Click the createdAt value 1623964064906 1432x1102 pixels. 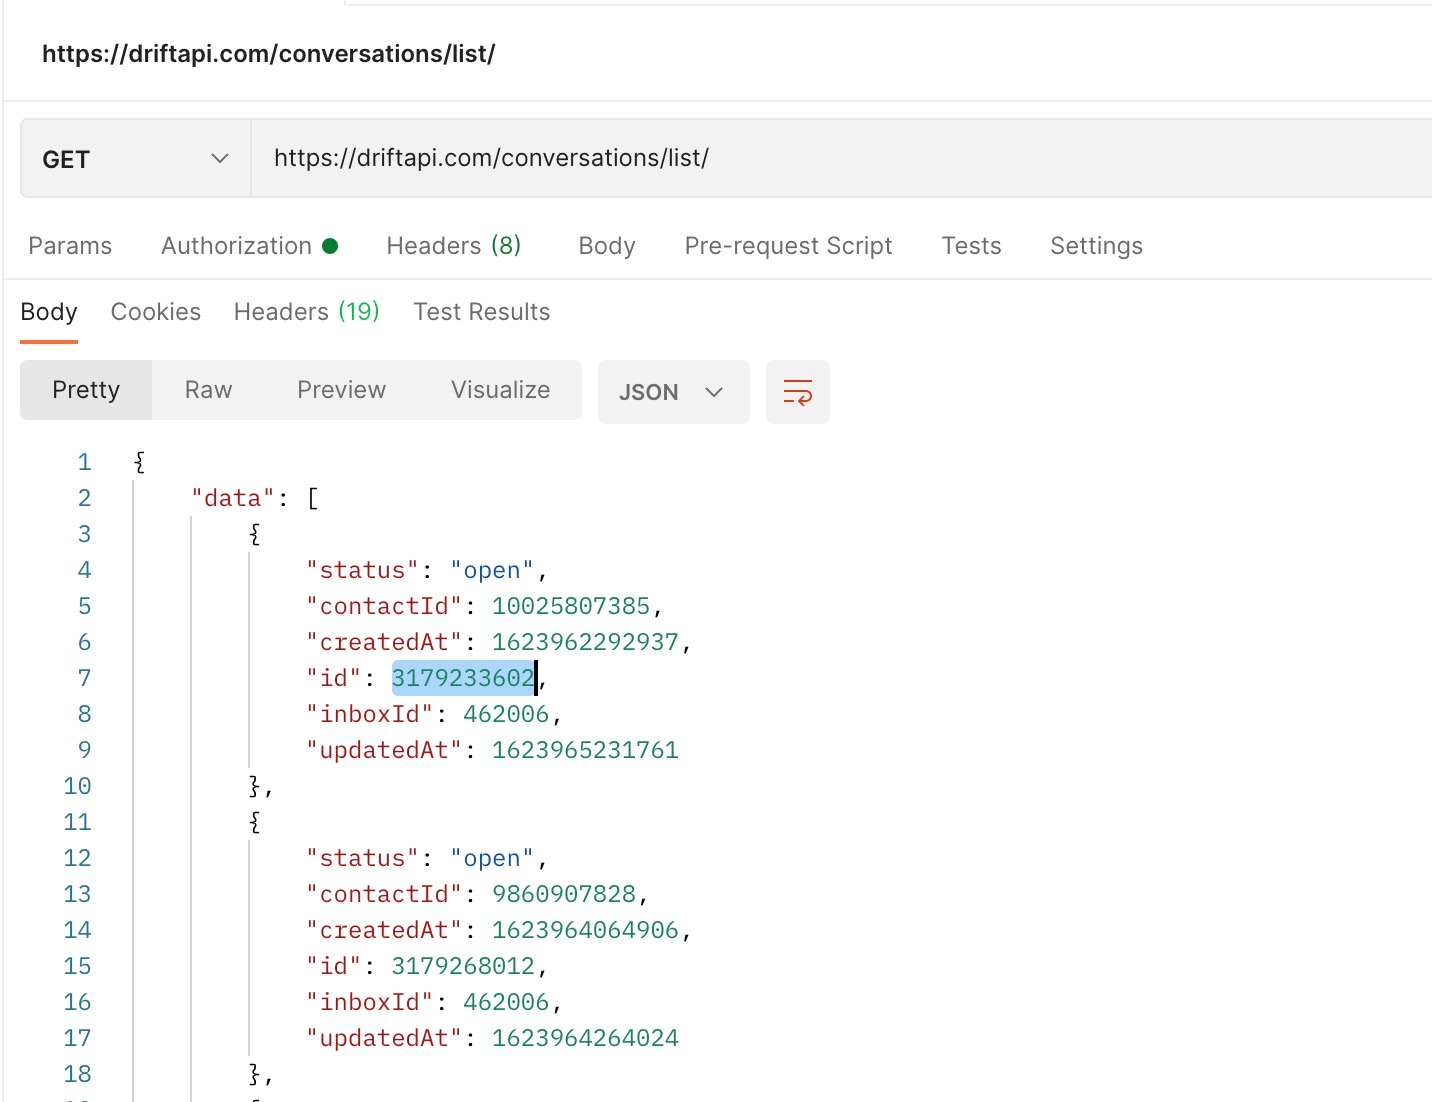[585, 930]
